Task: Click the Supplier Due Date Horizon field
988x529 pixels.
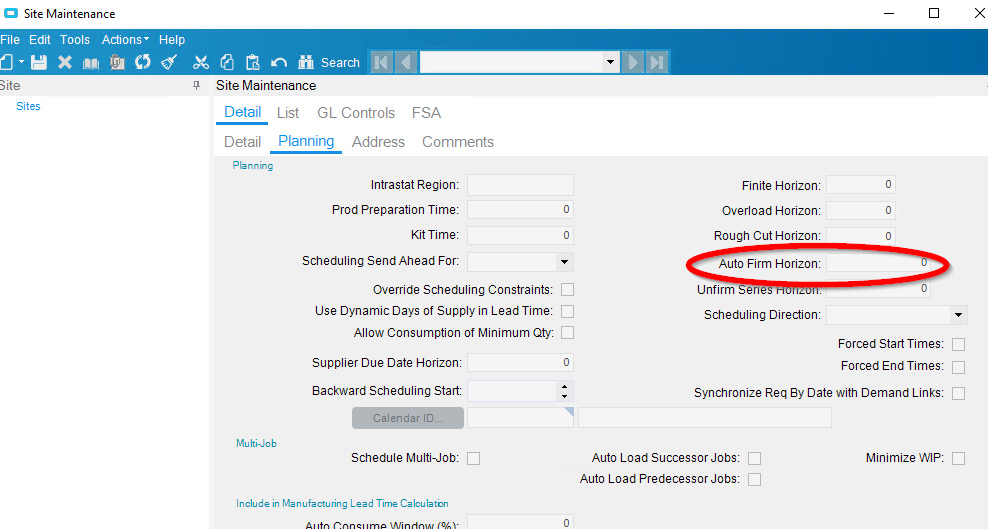Action: (520, 363)
